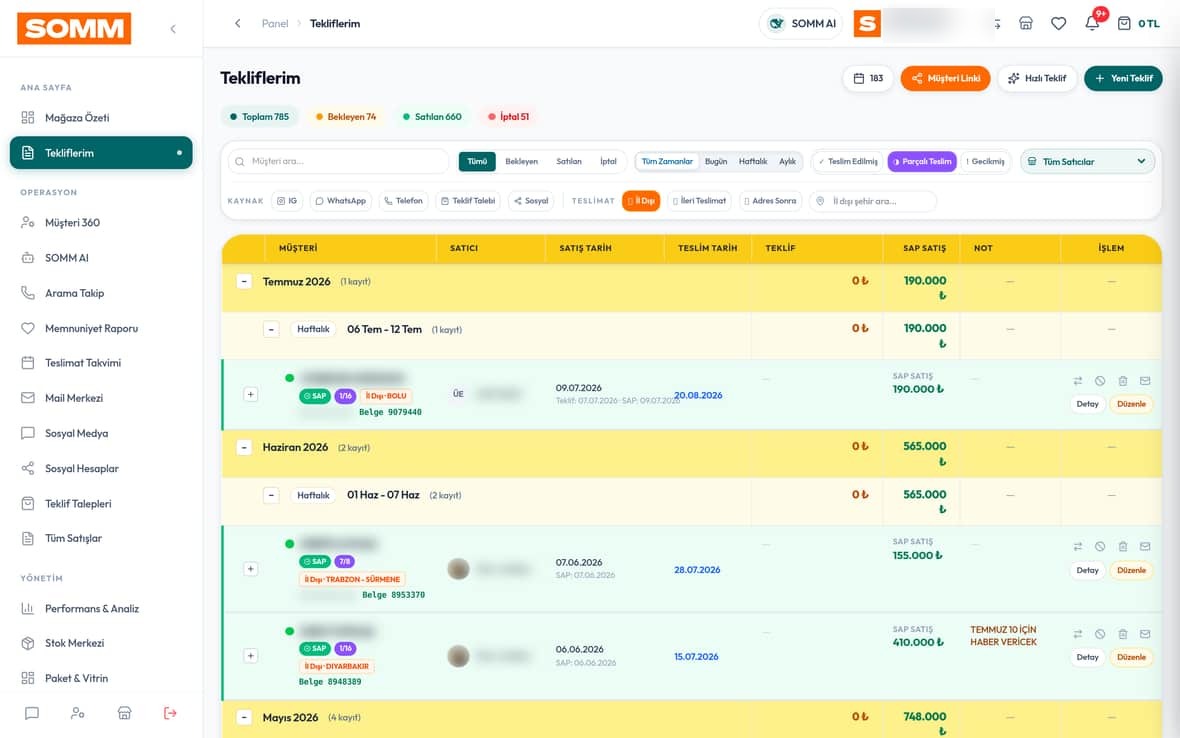Open the Hızlı Teklif button
The width and height of the screenshot is (1180, 738).
[x=1037, y=78]
